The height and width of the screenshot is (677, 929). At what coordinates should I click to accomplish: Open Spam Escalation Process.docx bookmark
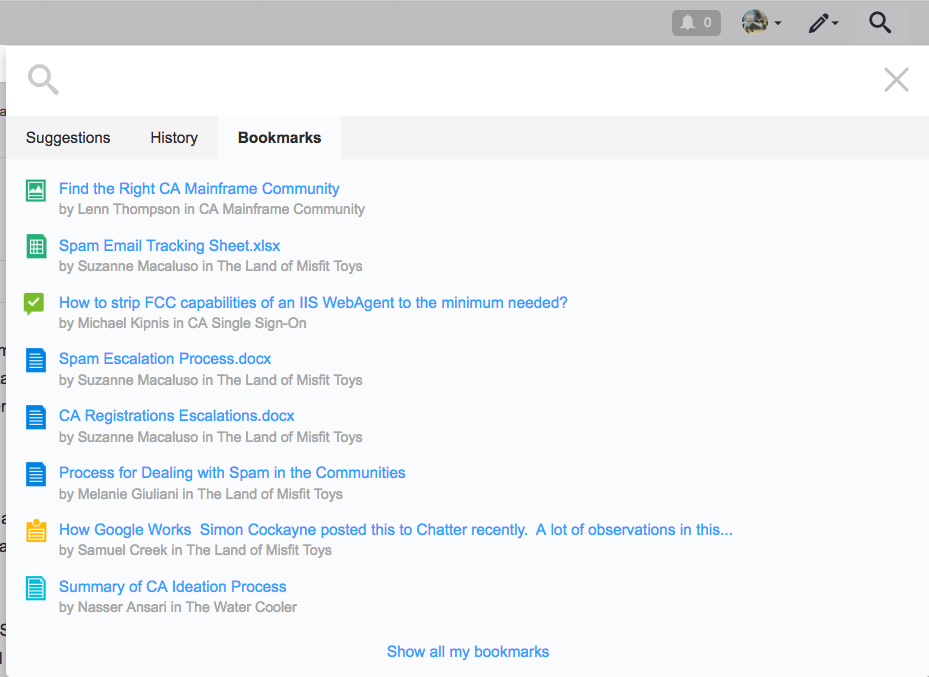(x=165, y=359)
